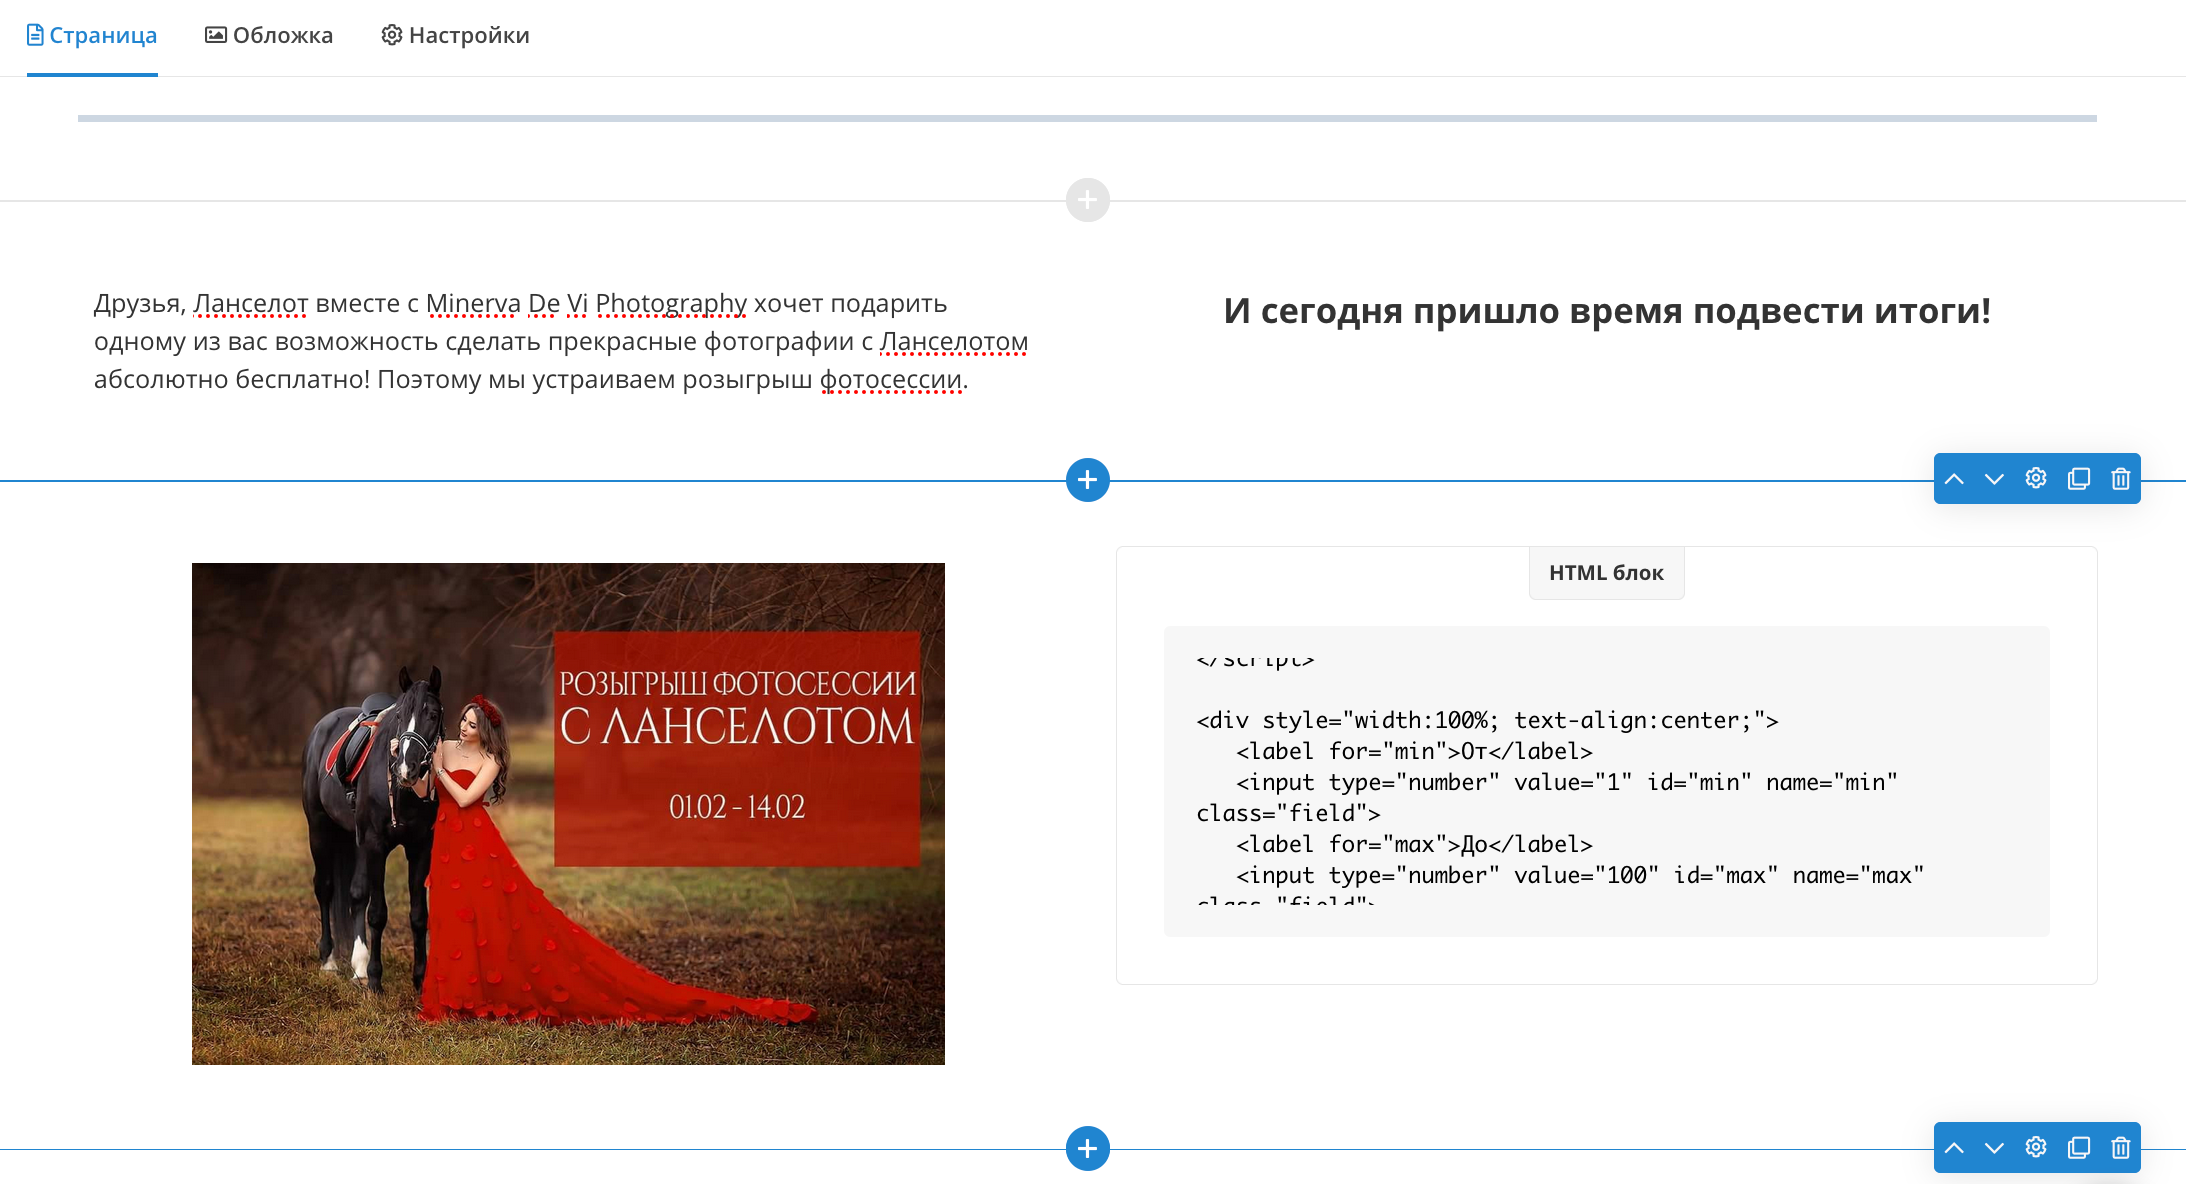Duplicate the upper block using copy icon
2186x1184 pixels.
[2079, 479]
